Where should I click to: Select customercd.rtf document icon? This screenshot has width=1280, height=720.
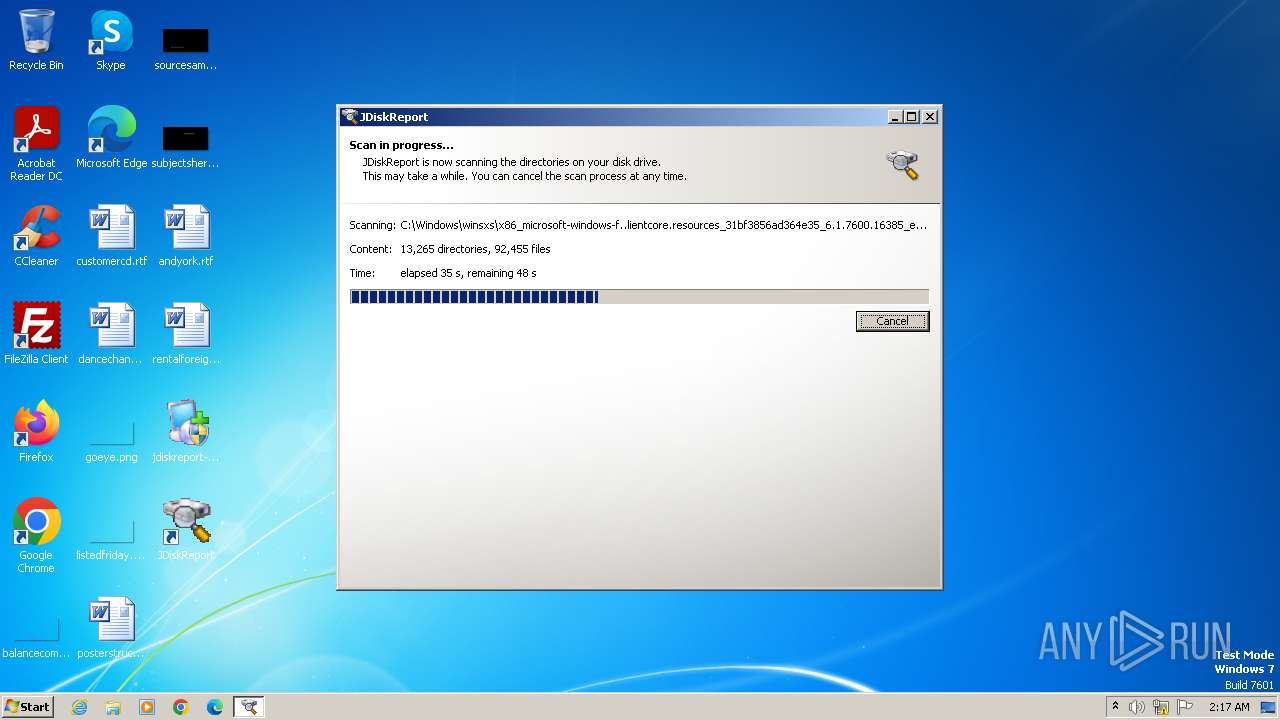(x=111, y=236)
